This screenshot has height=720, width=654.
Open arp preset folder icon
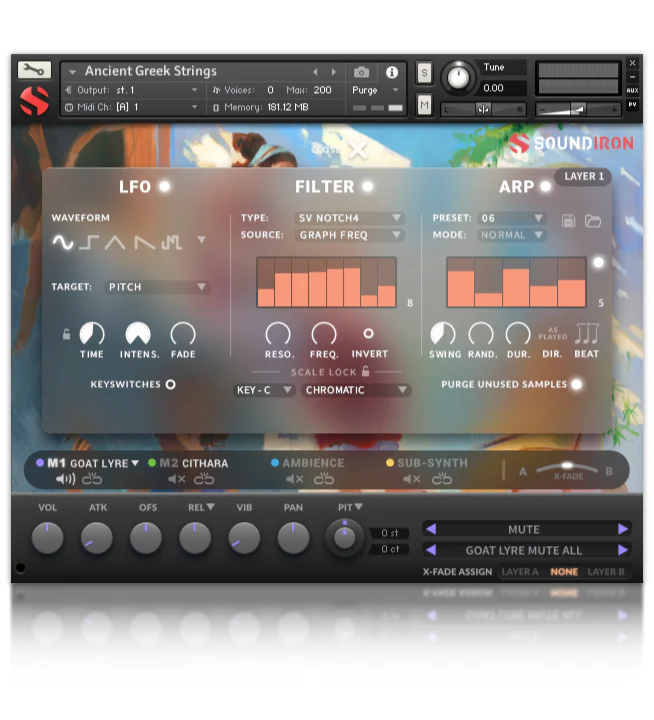pos(593,220)
